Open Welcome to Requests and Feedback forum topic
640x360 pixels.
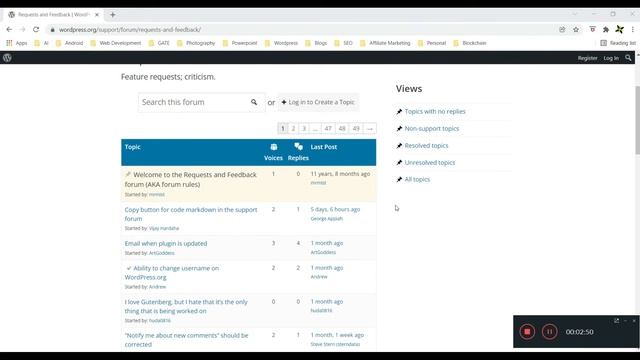pyautogui.click(x=191, y=180)
